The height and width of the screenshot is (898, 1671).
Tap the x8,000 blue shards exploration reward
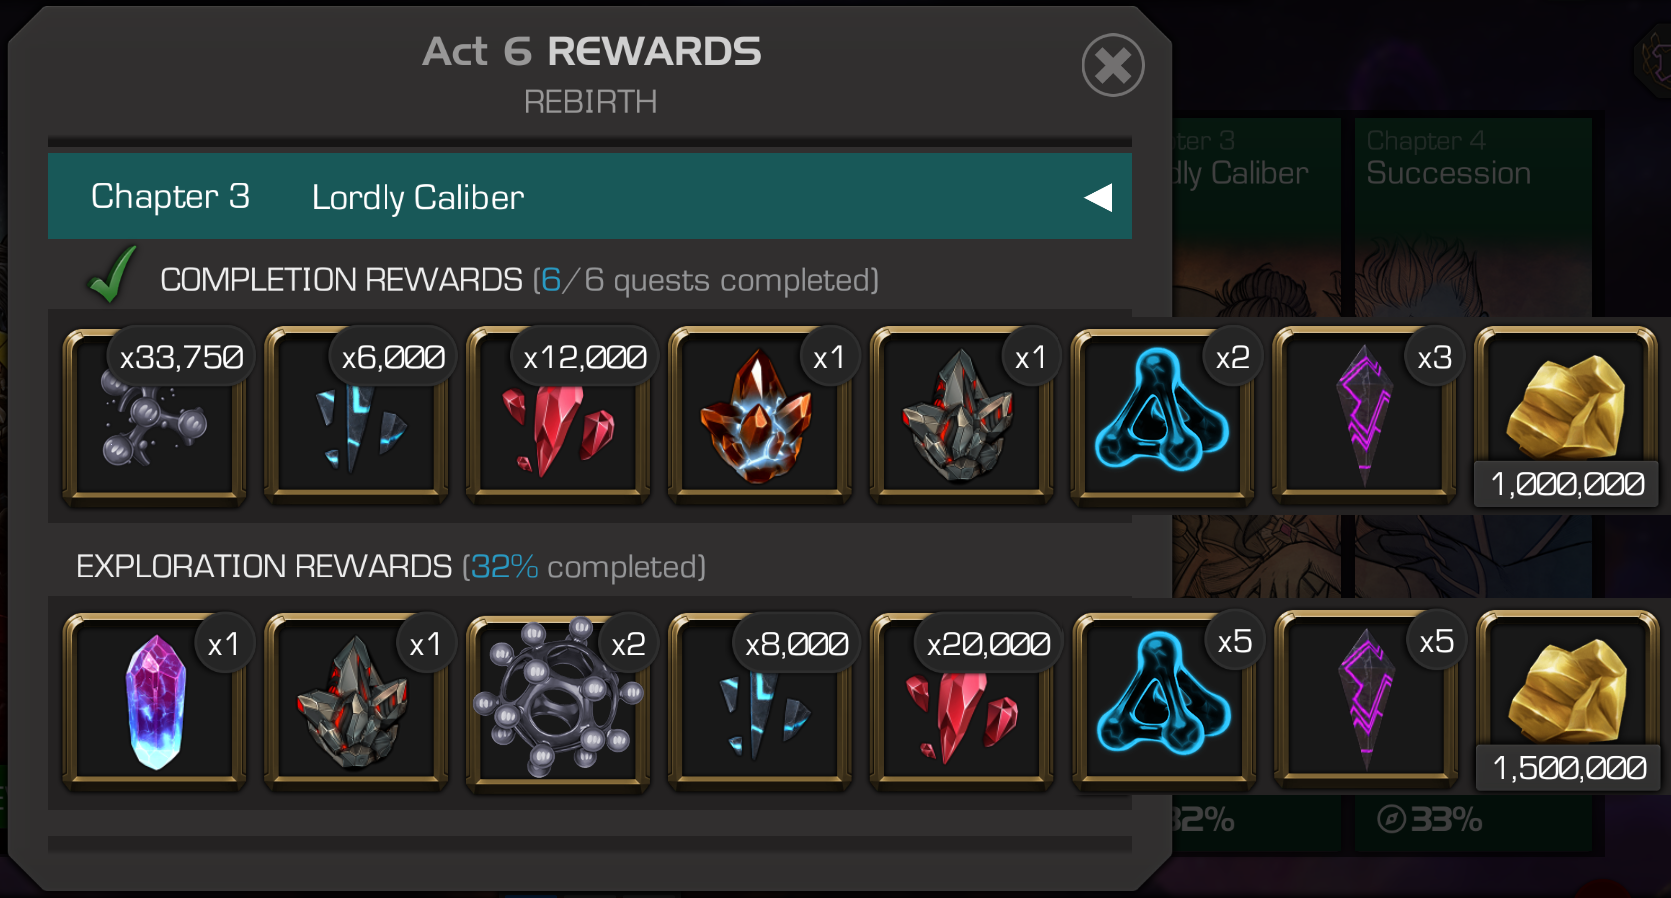[x=761, y=701]
